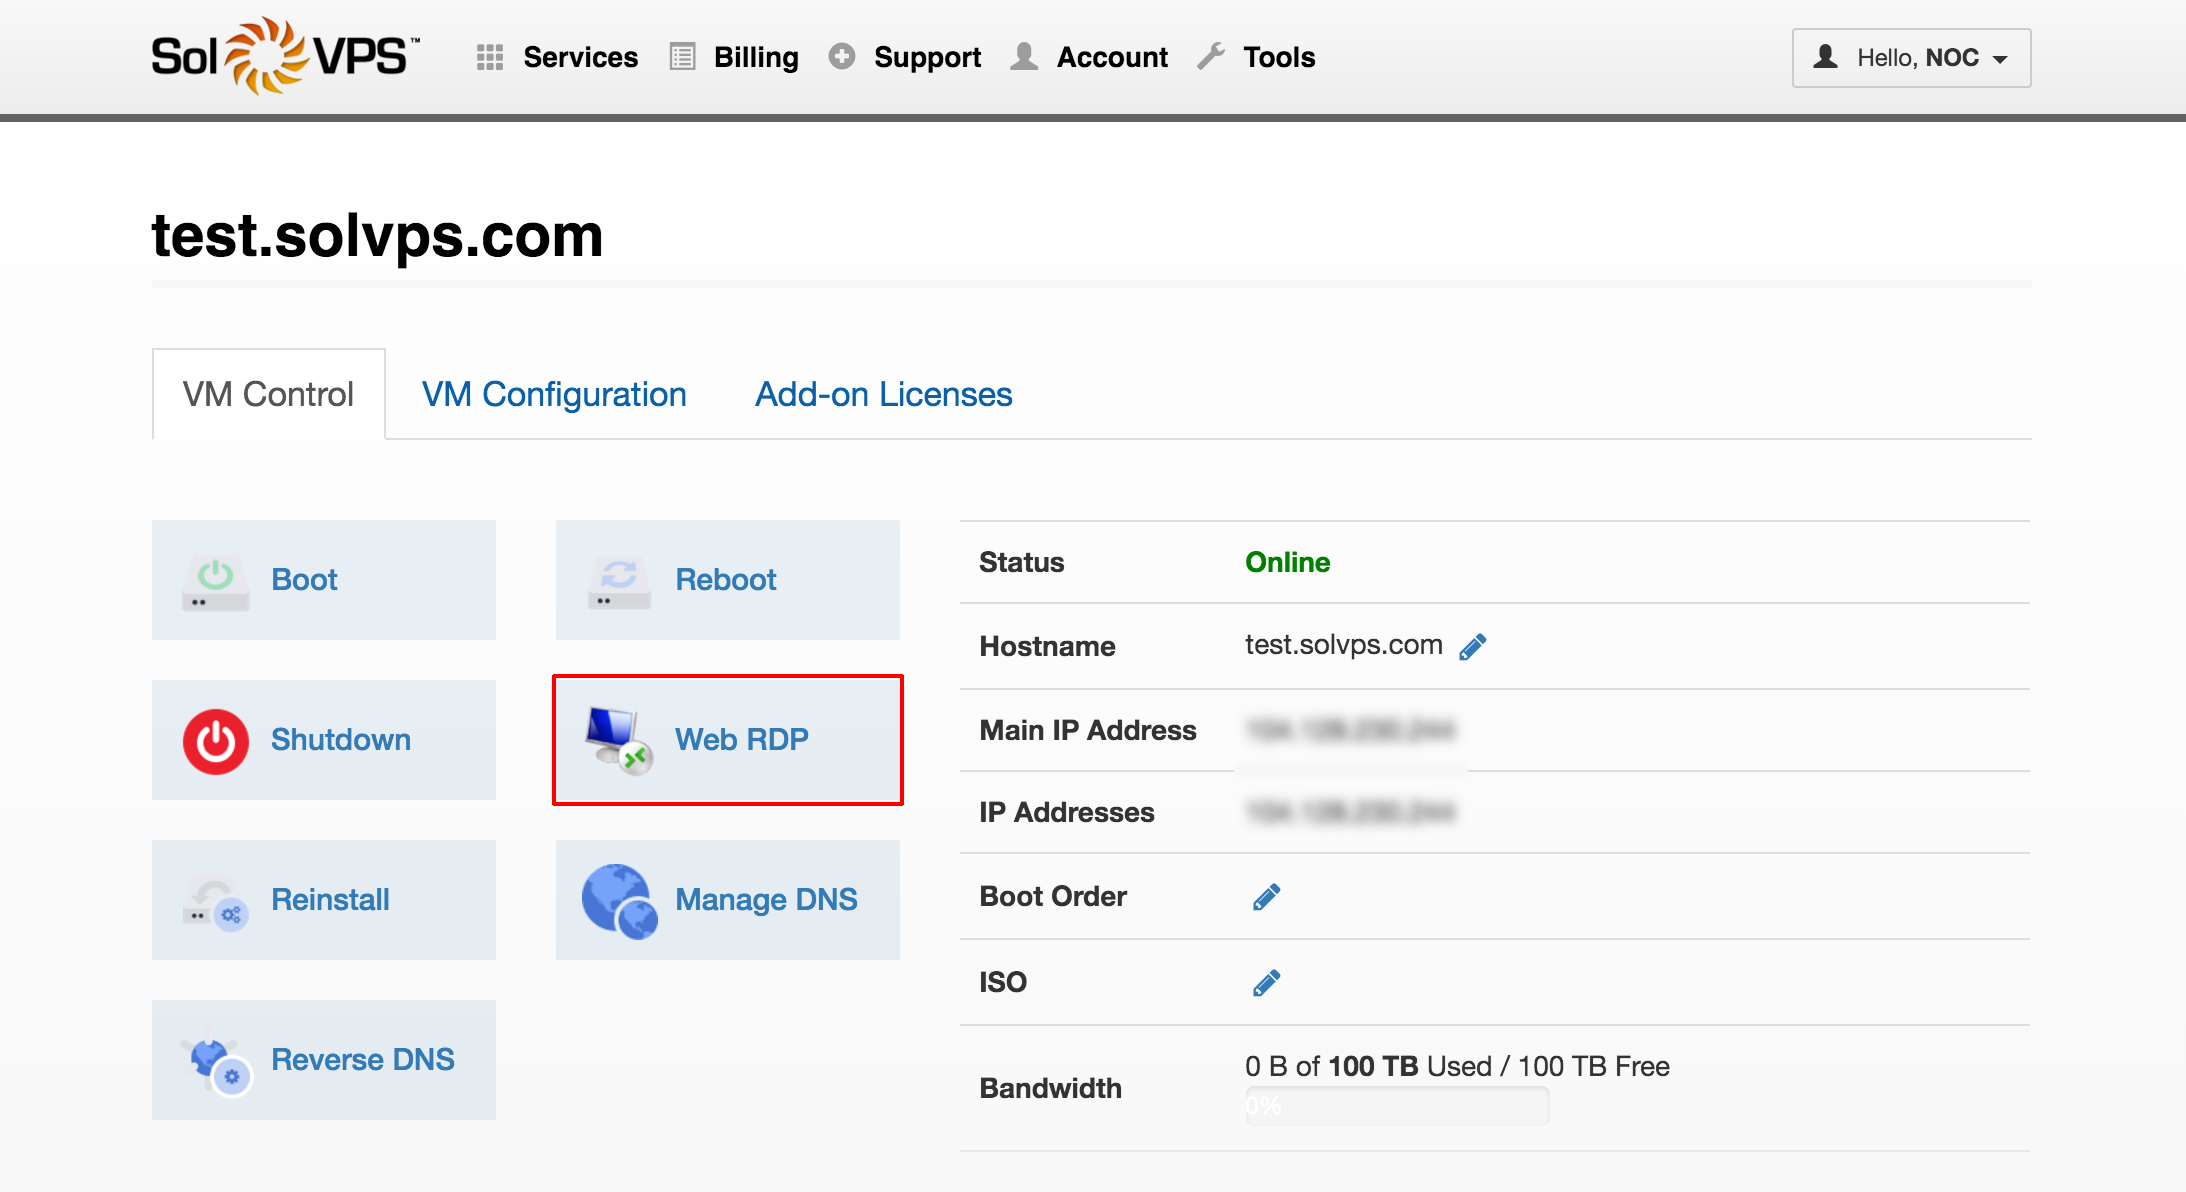The width and height of the screenshot is (2186, 1192).
Task: Edit Boot Order via its pencil icon
Action: (x=1265, y=896)
